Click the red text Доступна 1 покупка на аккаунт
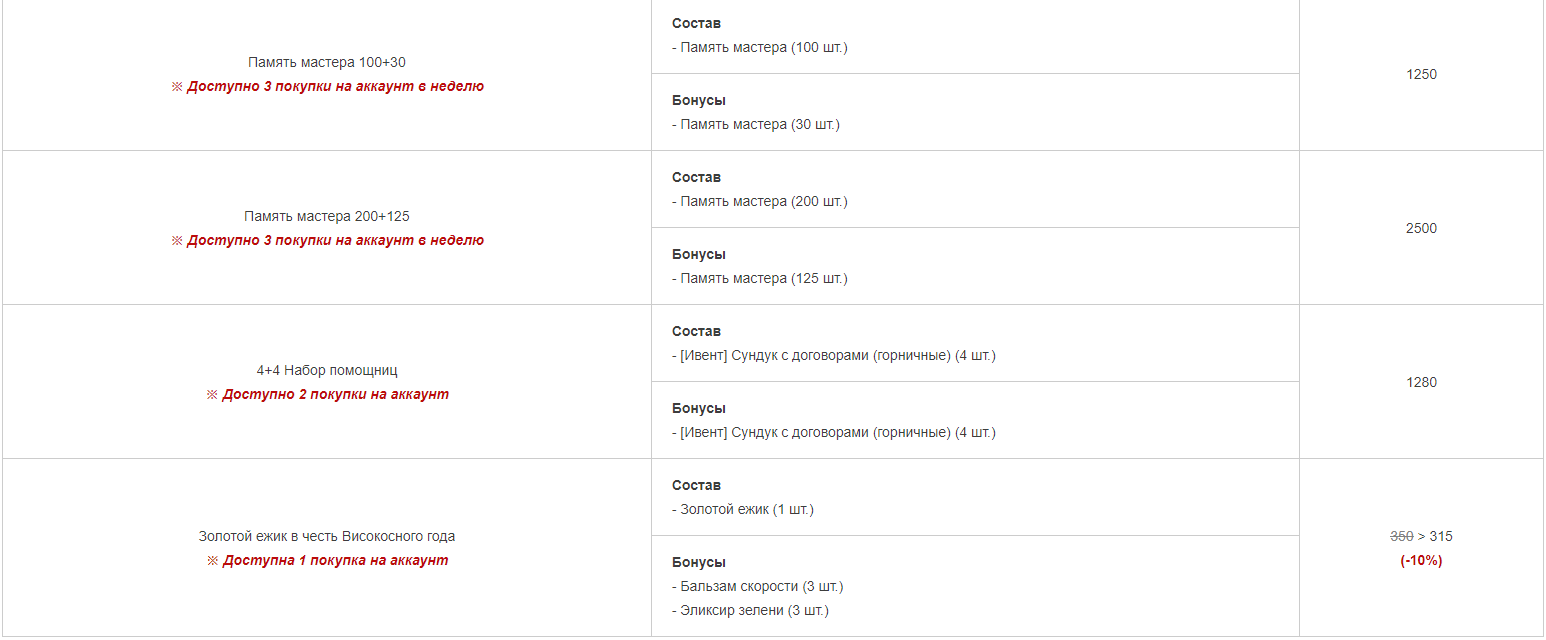This screenshot has height=640, width=1546. coord(335,561)
